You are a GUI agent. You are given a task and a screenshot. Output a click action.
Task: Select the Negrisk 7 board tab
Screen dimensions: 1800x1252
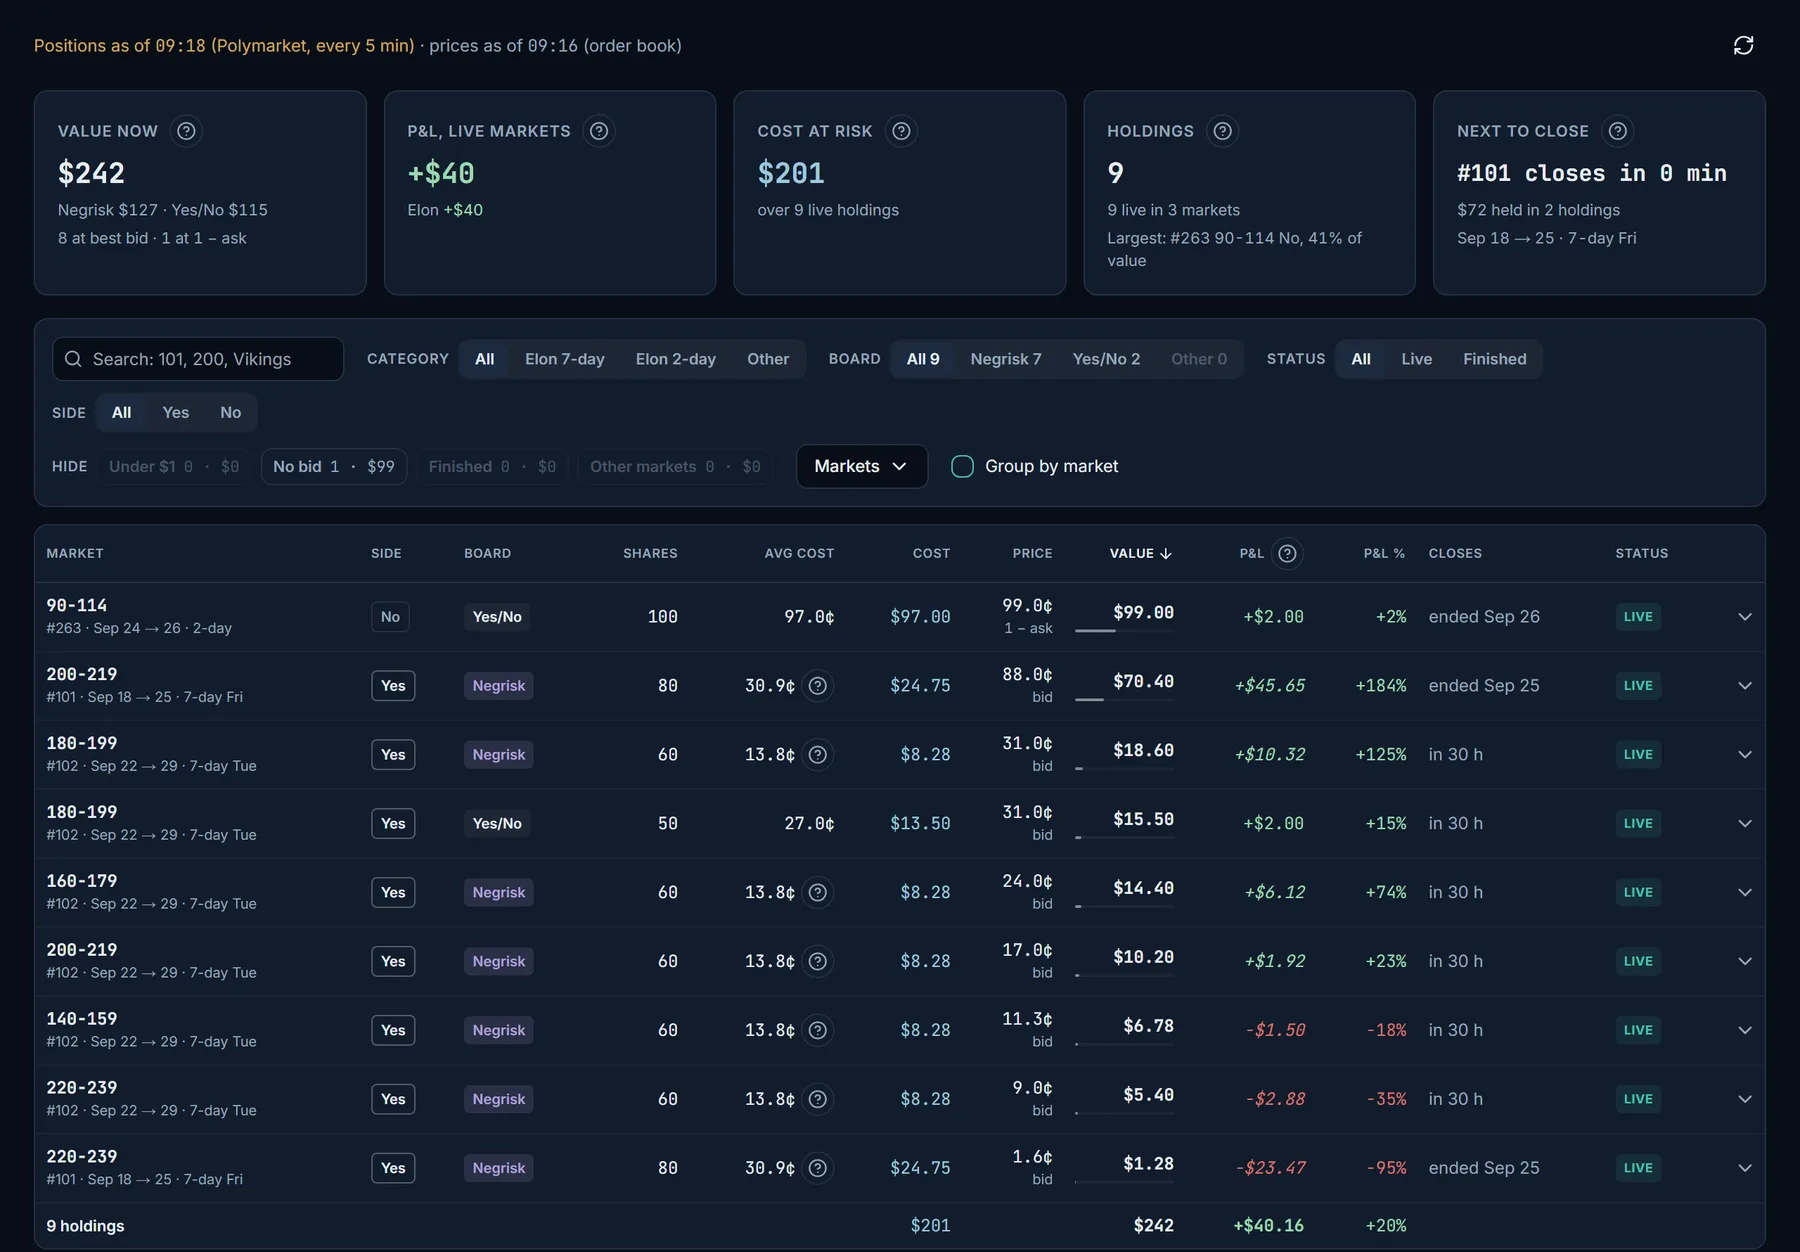pos(1006,359)
